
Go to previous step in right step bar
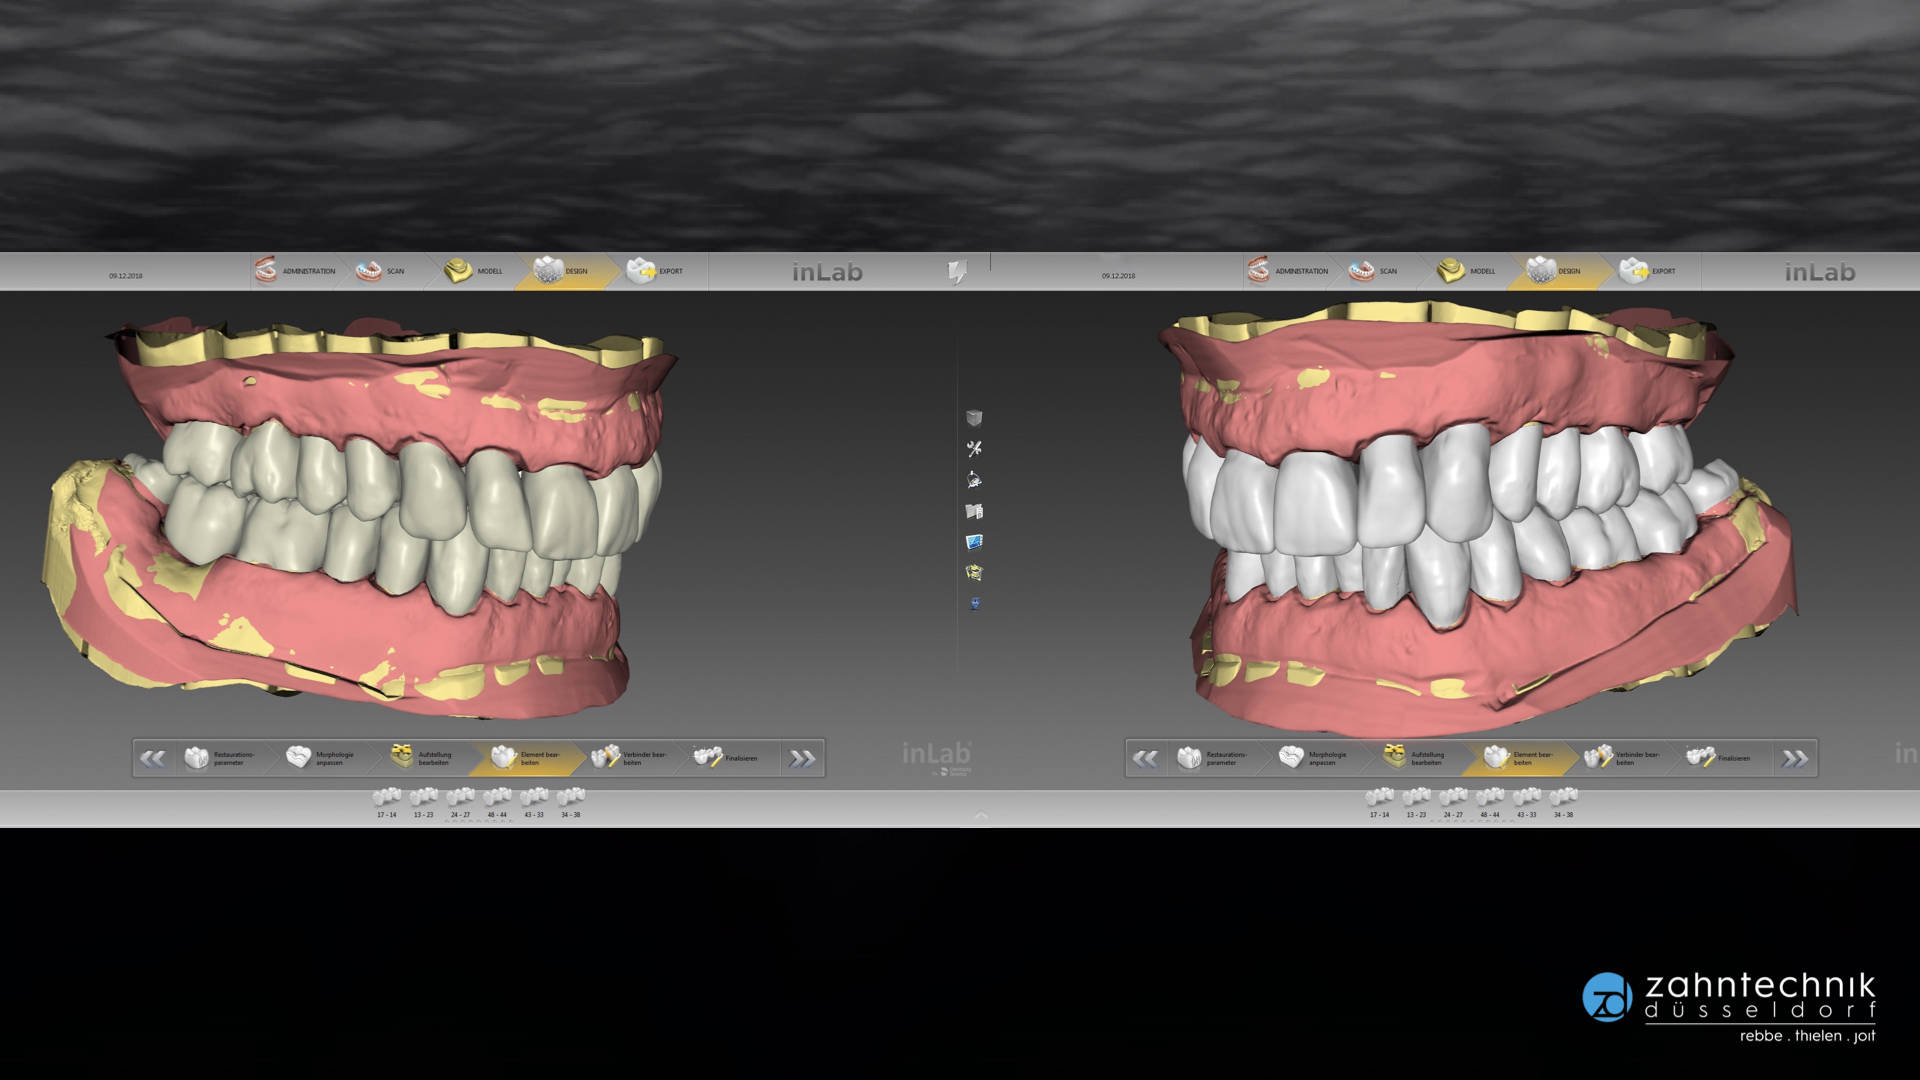(1146, 759)
